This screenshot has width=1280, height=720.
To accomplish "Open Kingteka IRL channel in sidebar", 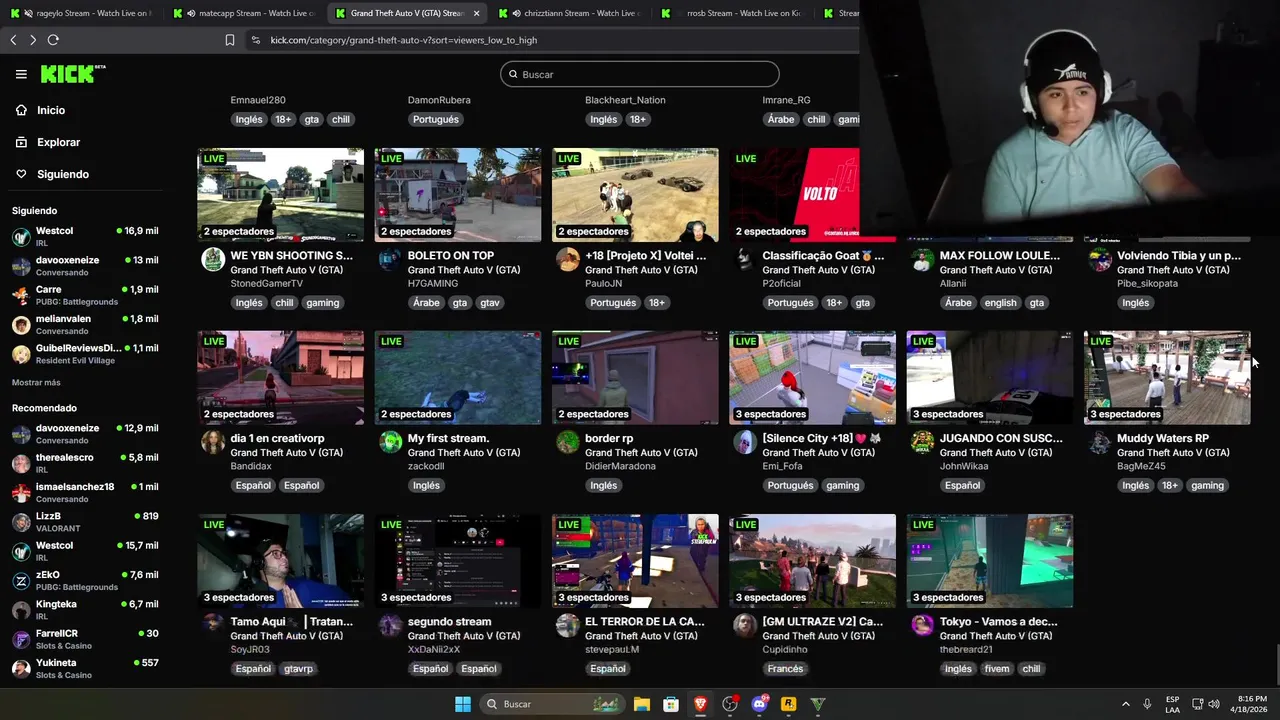I will tap(85, 610).
